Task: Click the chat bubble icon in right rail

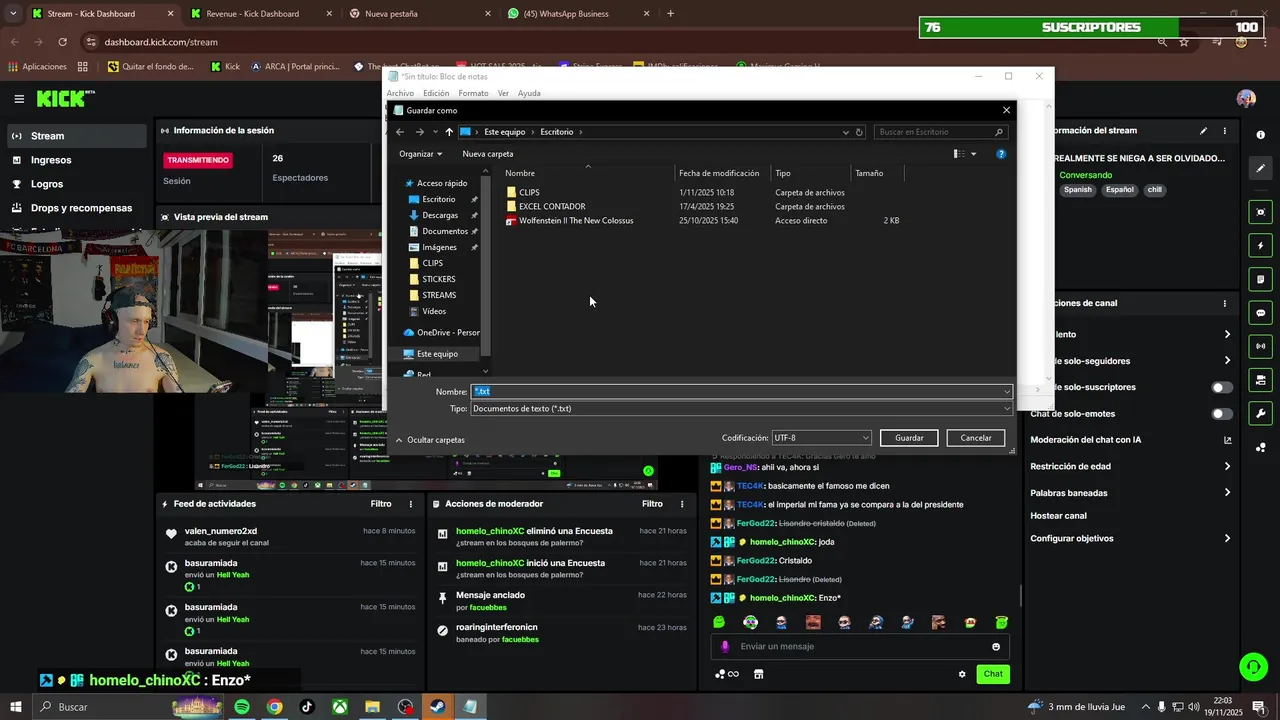Action: pos(1261,313)
